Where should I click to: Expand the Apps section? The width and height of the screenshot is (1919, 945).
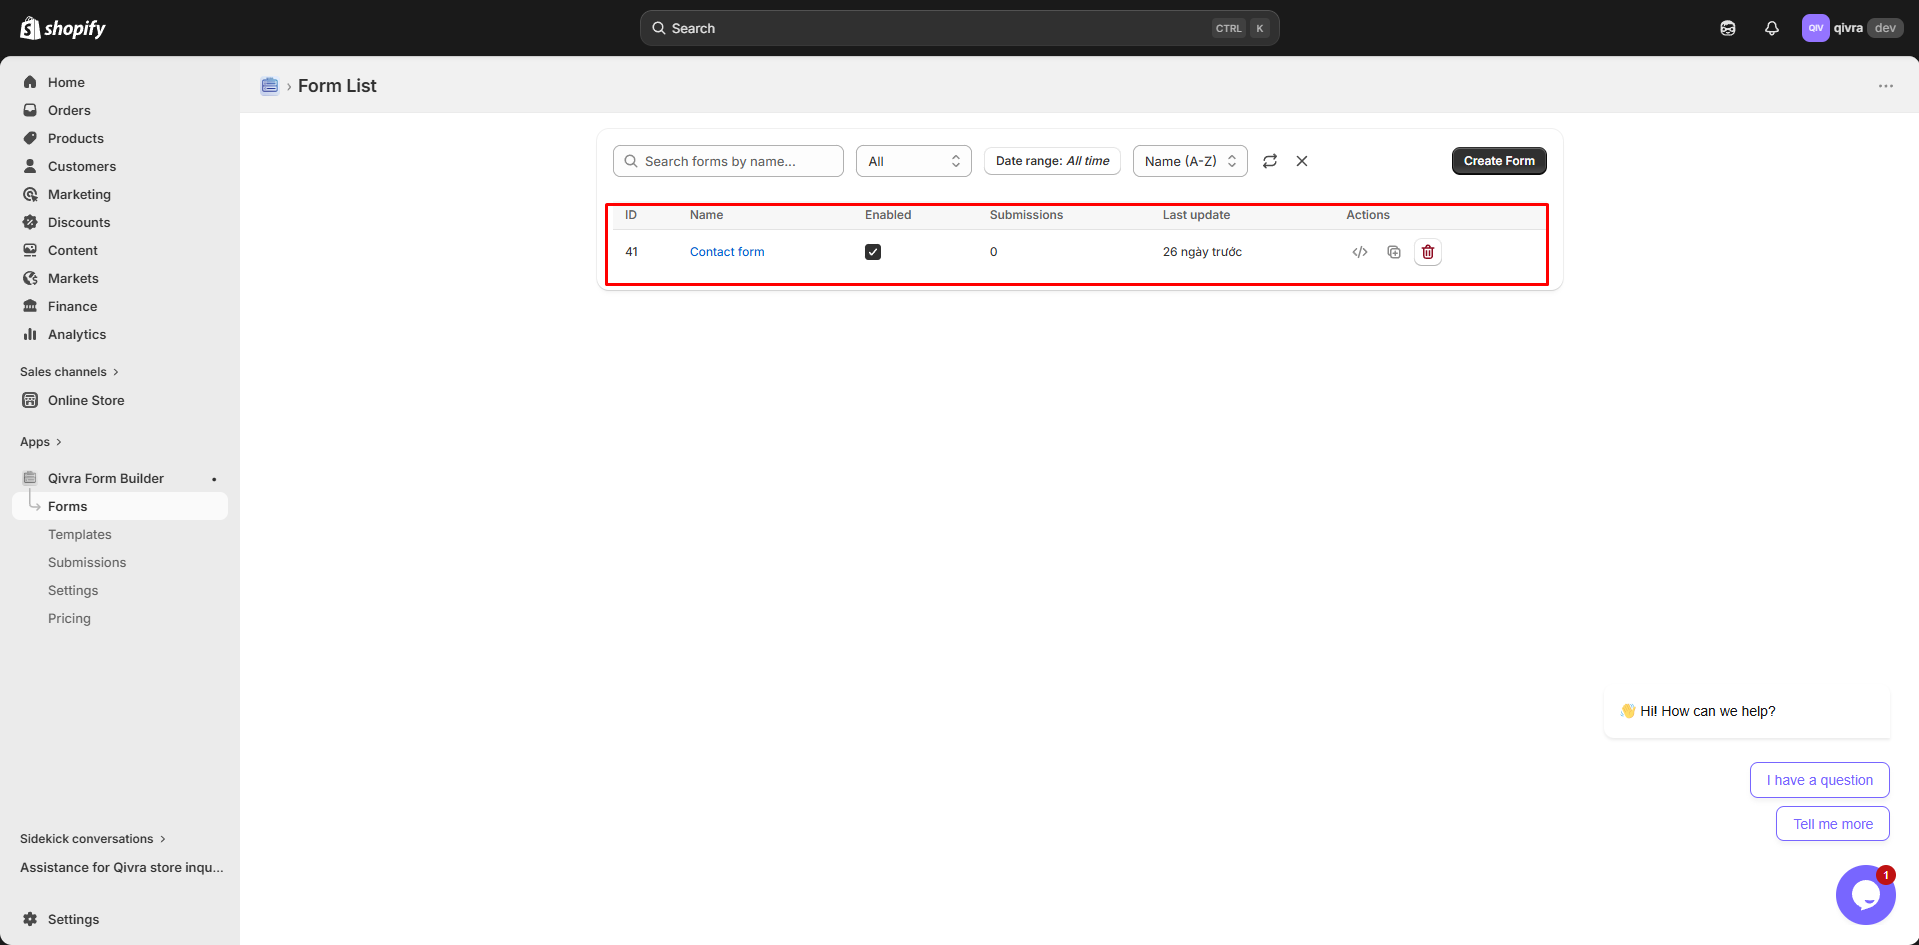(41, 442)
